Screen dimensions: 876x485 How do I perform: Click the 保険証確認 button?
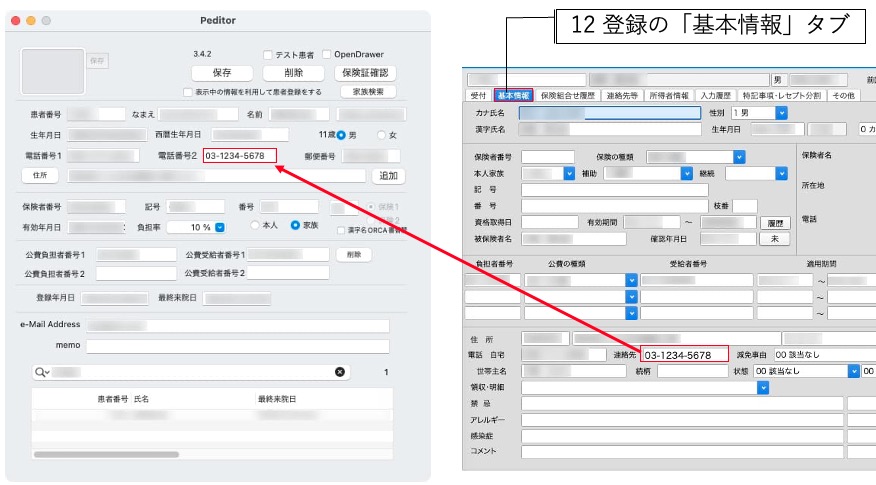[x=365, y=73]
